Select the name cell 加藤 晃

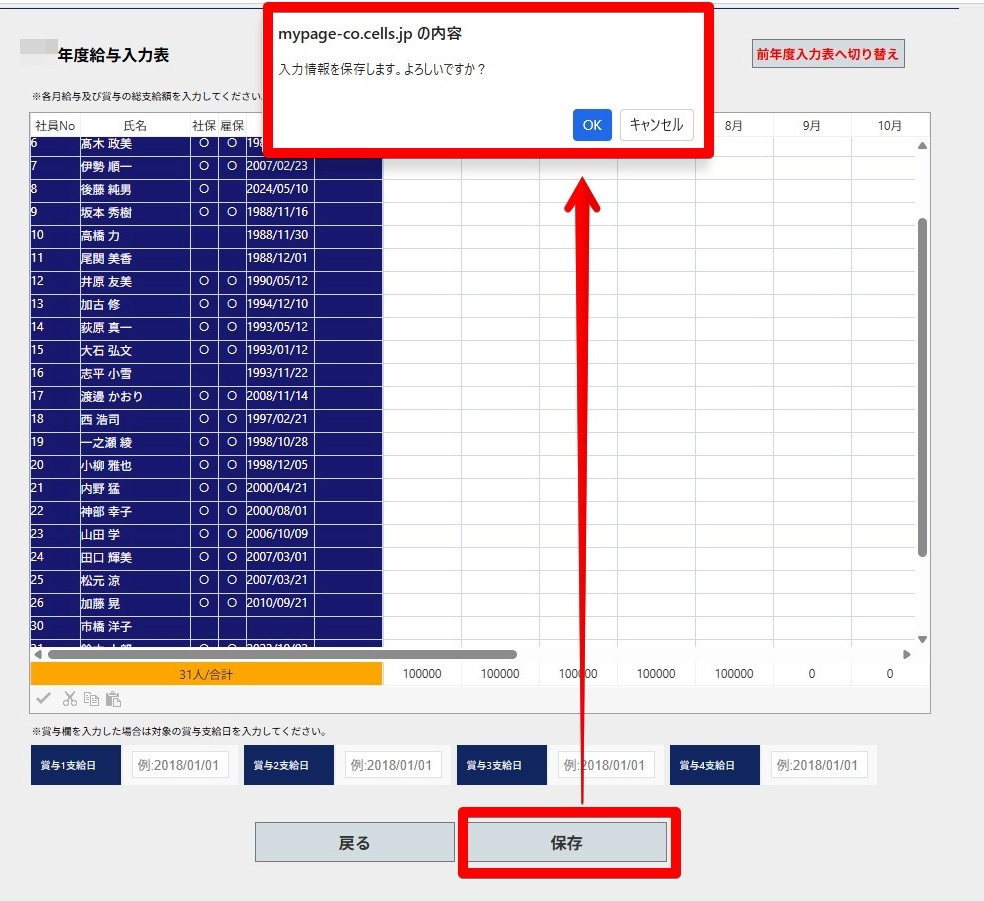click(x=135, y=604)
